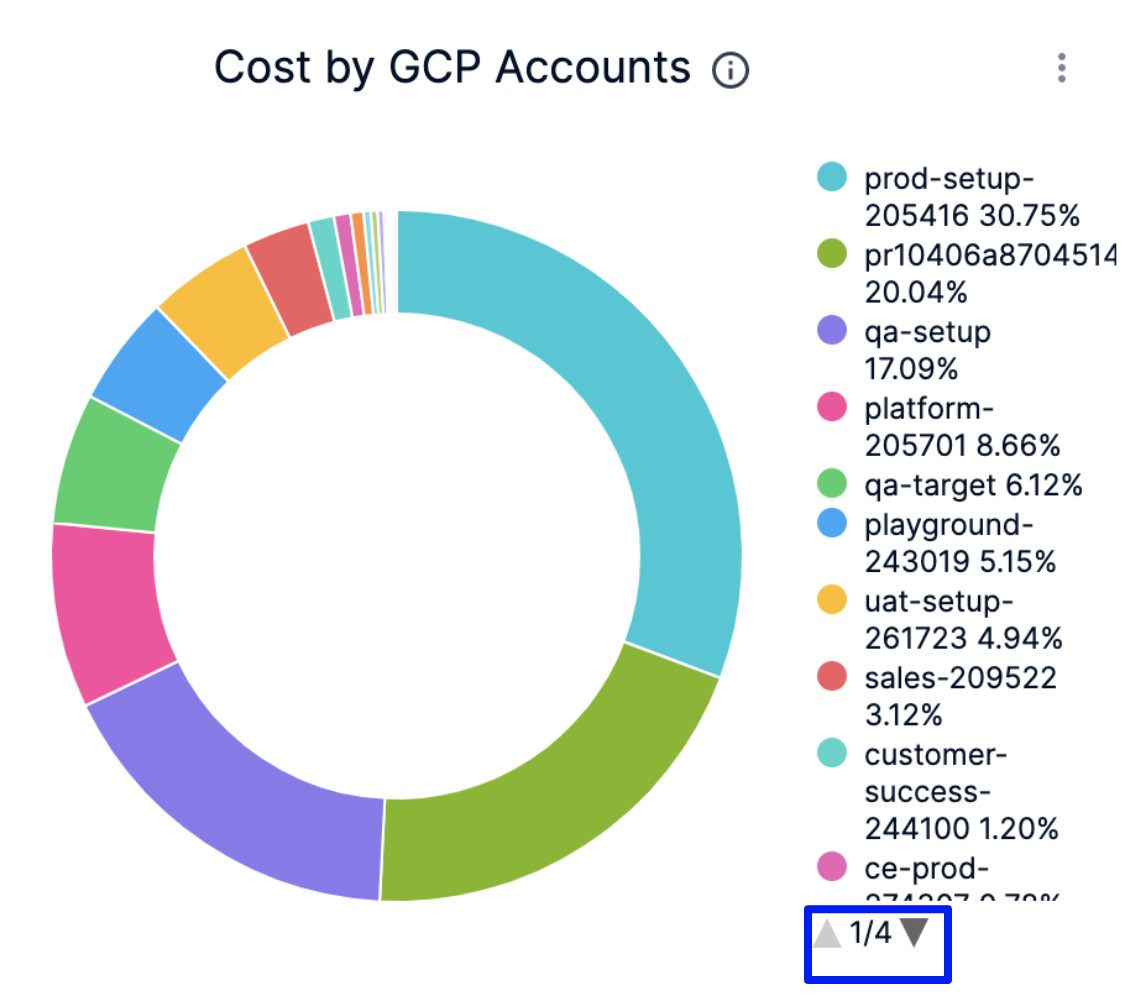Select the yellow donut segment
Screen dimensions: 1130x1006
coord(222,311)
